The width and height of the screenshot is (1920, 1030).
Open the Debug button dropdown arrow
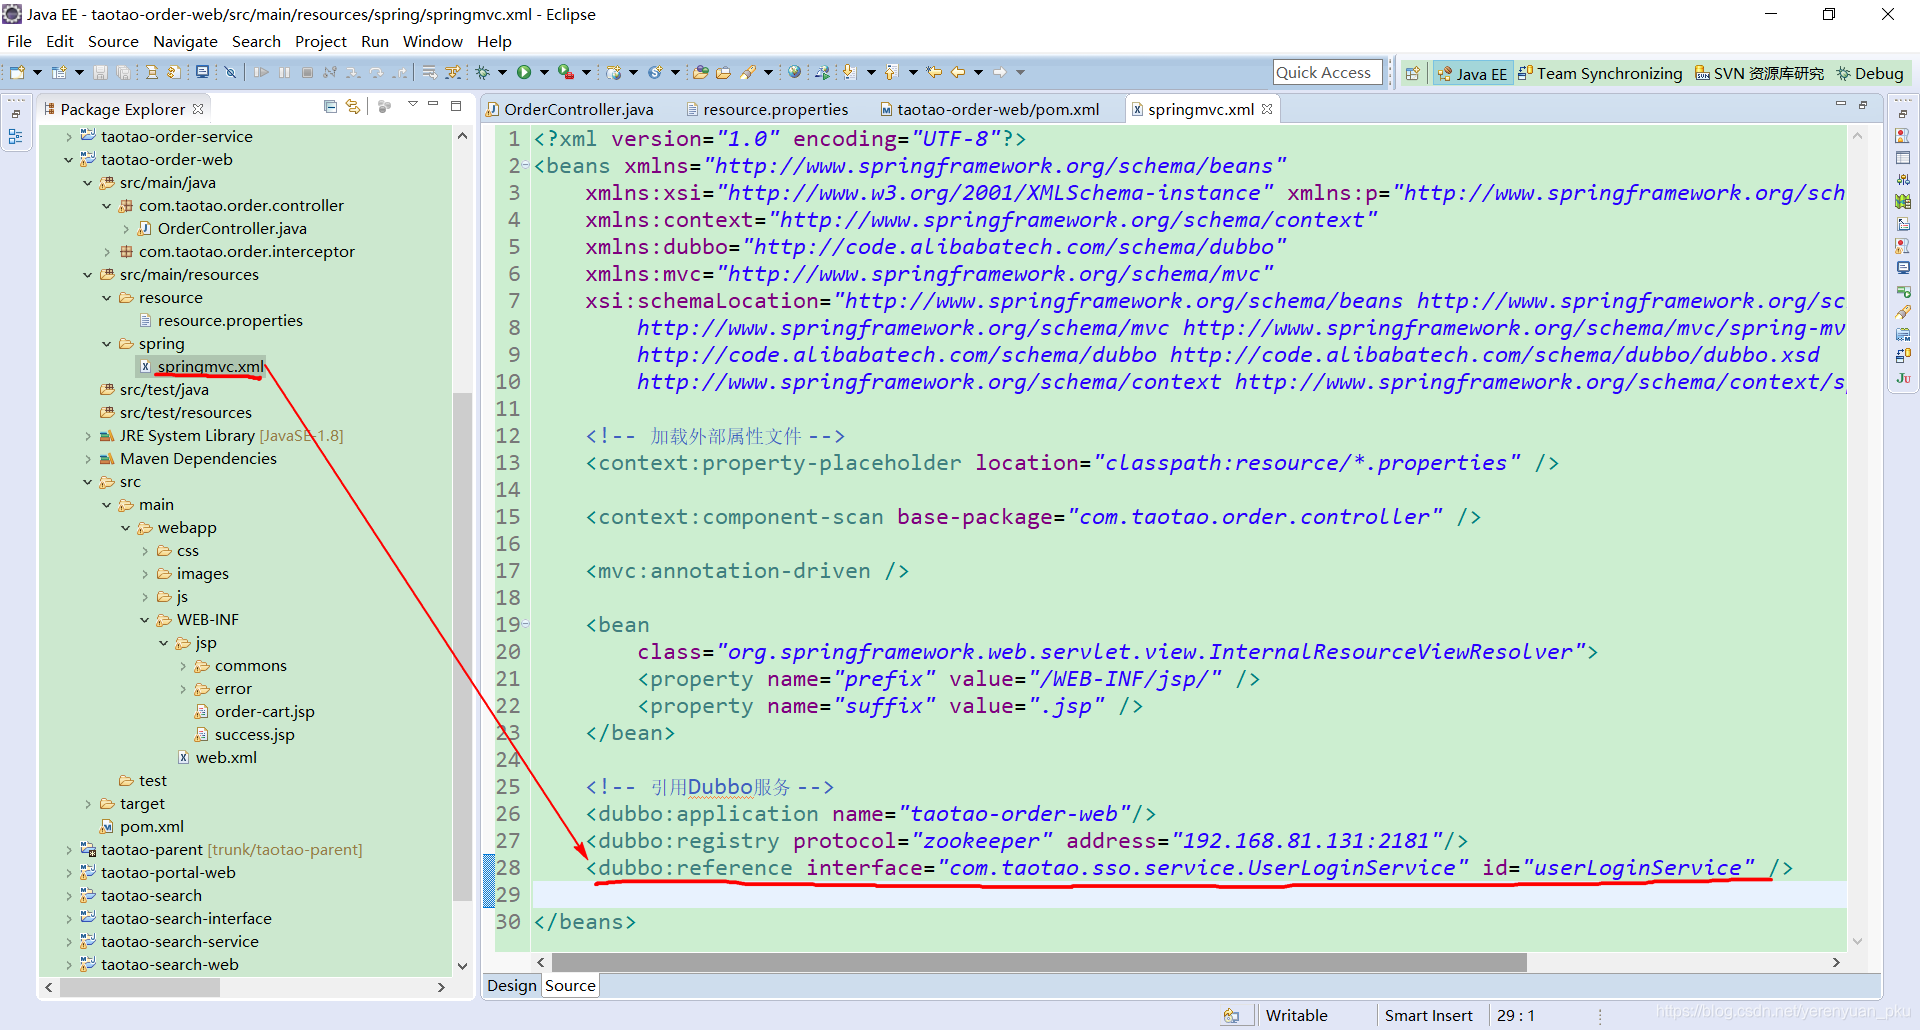[502, 72]
